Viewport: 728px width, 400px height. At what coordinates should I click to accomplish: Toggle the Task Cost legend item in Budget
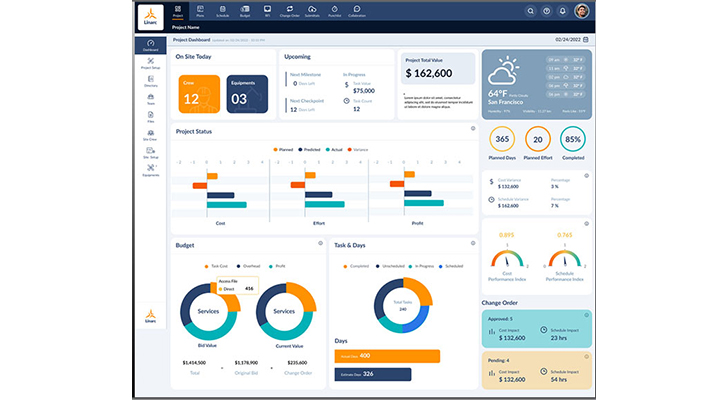coord(216,266)
